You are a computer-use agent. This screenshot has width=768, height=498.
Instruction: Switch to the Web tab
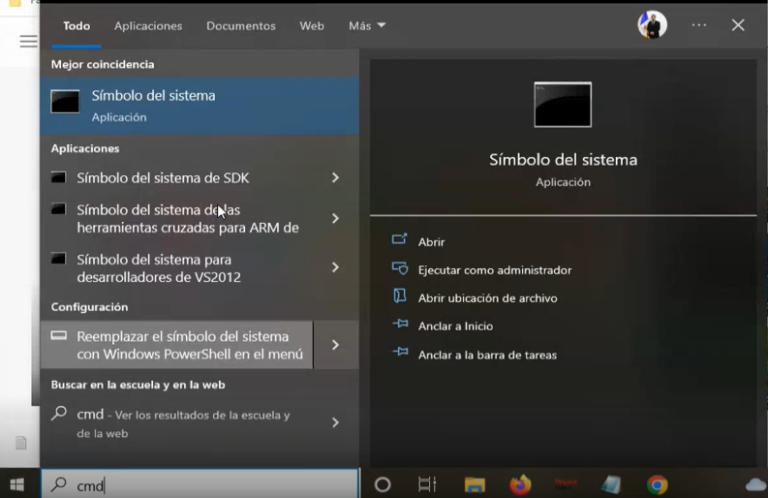coord(312,26)
